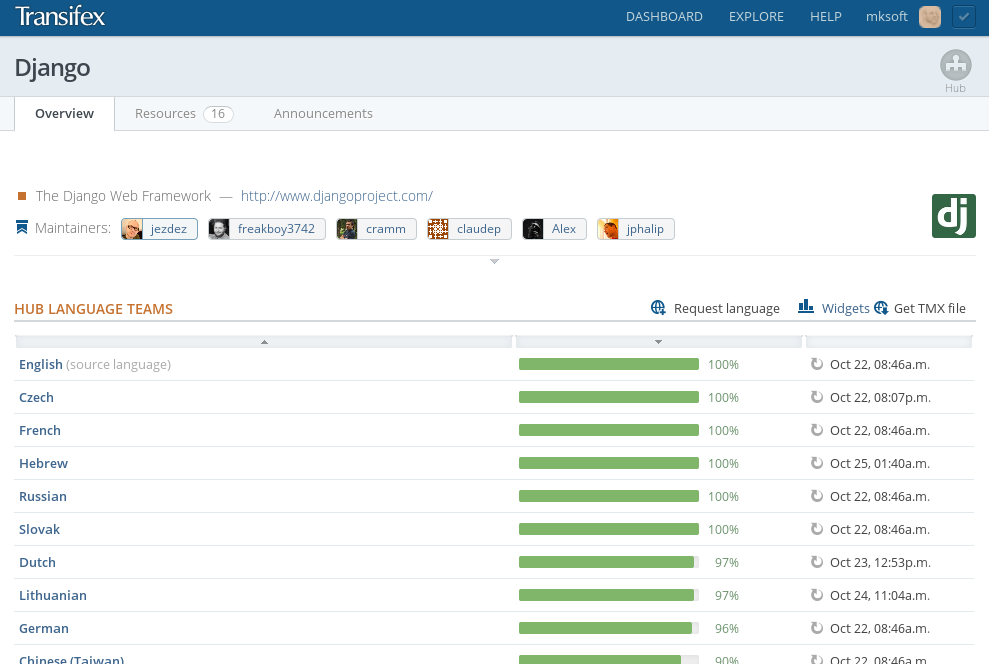Open the Russian language team
This screenshot has width=989, height=664.
[x=42, y=496]
